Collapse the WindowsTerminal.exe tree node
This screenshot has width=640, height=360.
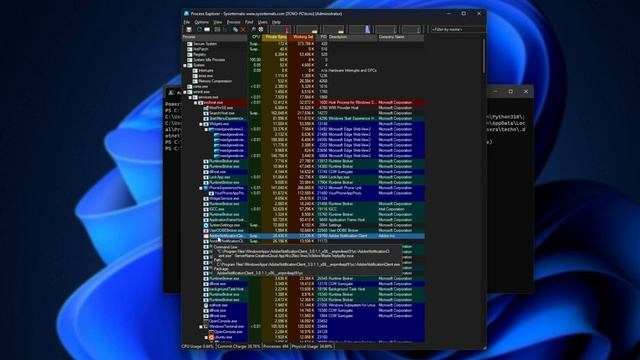(x=201, y=327)
